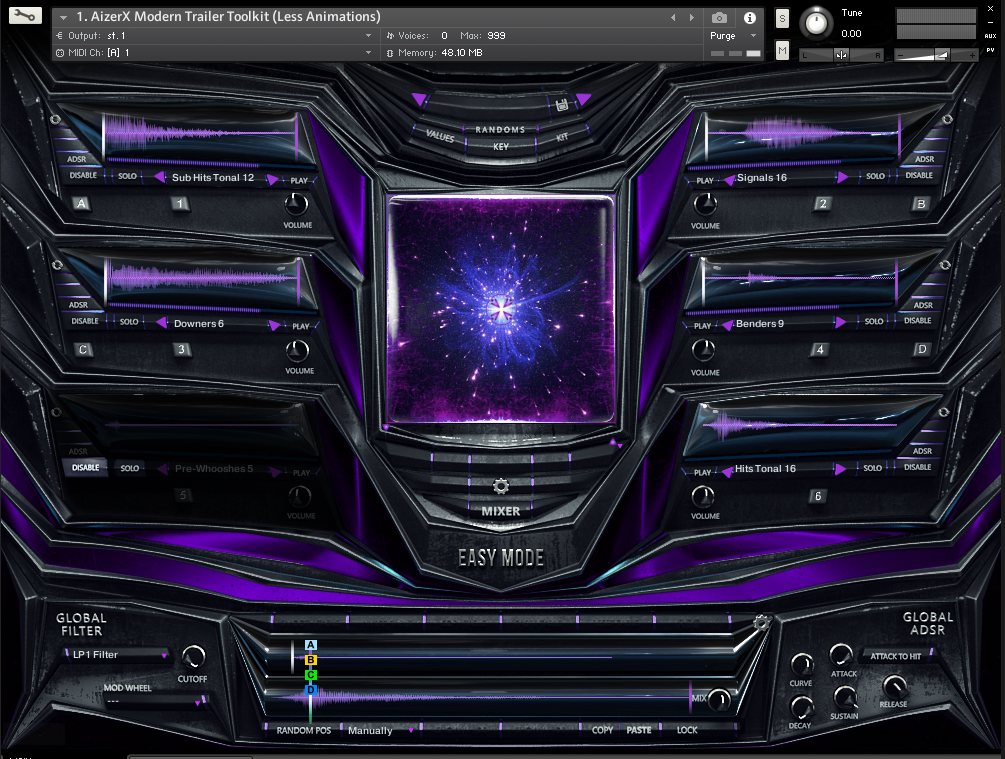
Task: Switch to the Values randoms tab
Action: [x=440, y=135]
